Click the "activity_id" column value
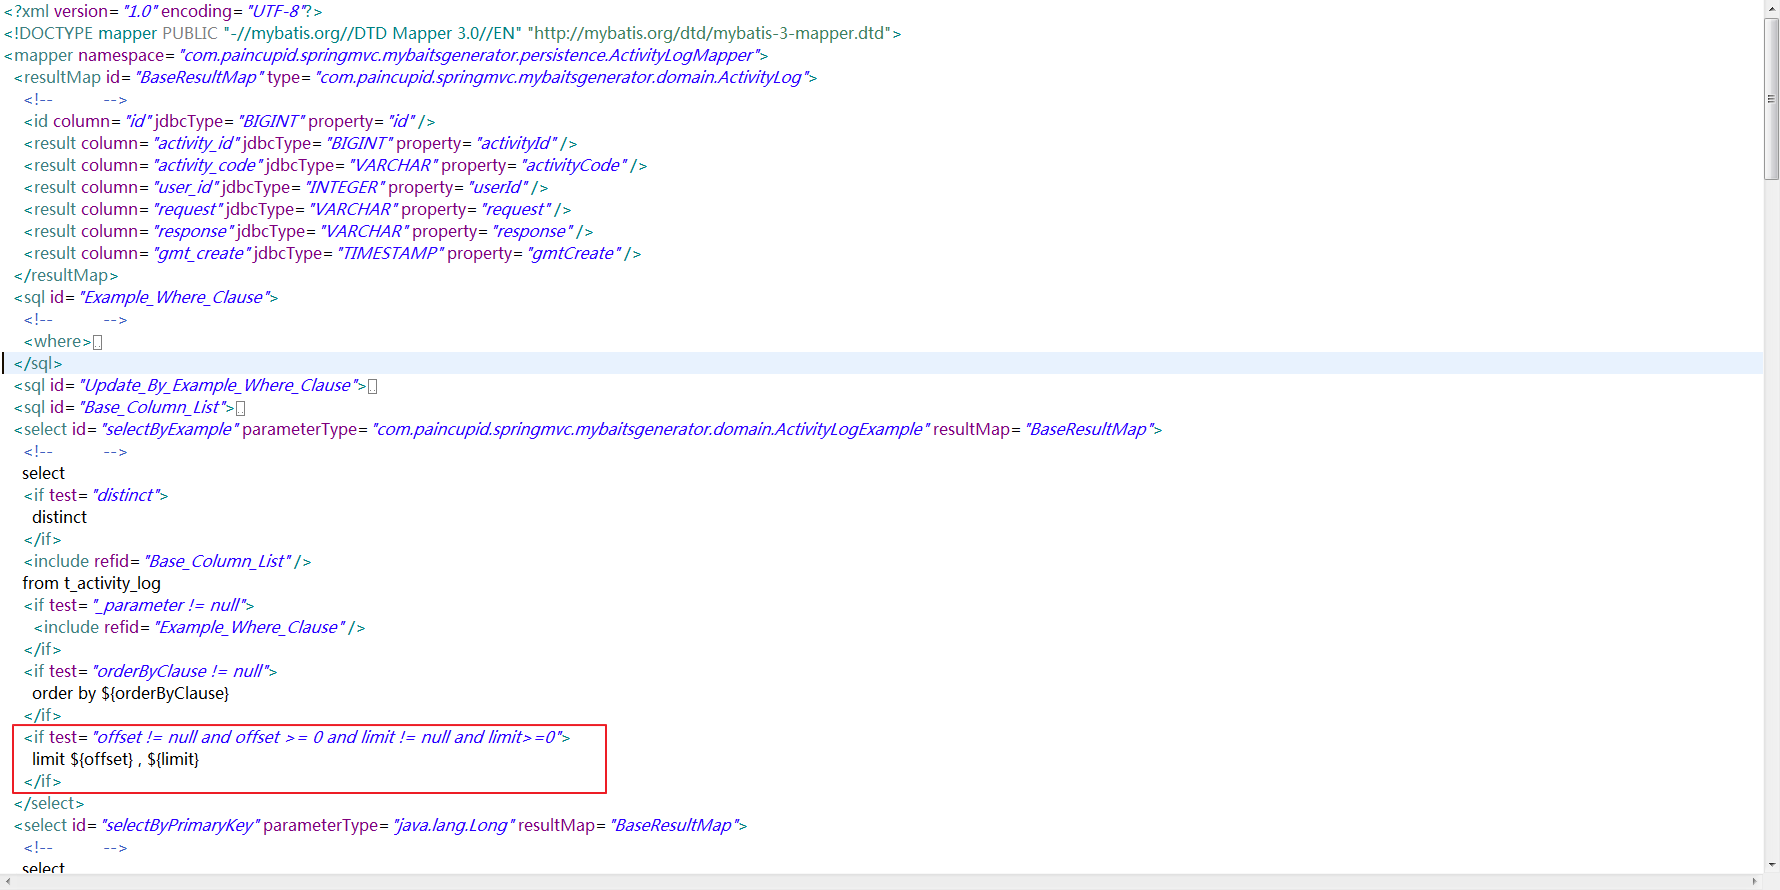 coord(196,144)
